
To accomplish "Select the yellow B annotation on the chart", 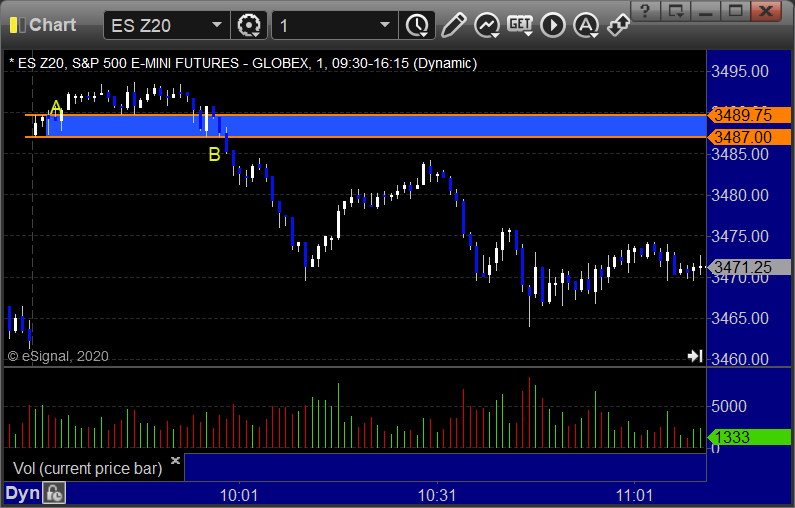I will (214, 155).
